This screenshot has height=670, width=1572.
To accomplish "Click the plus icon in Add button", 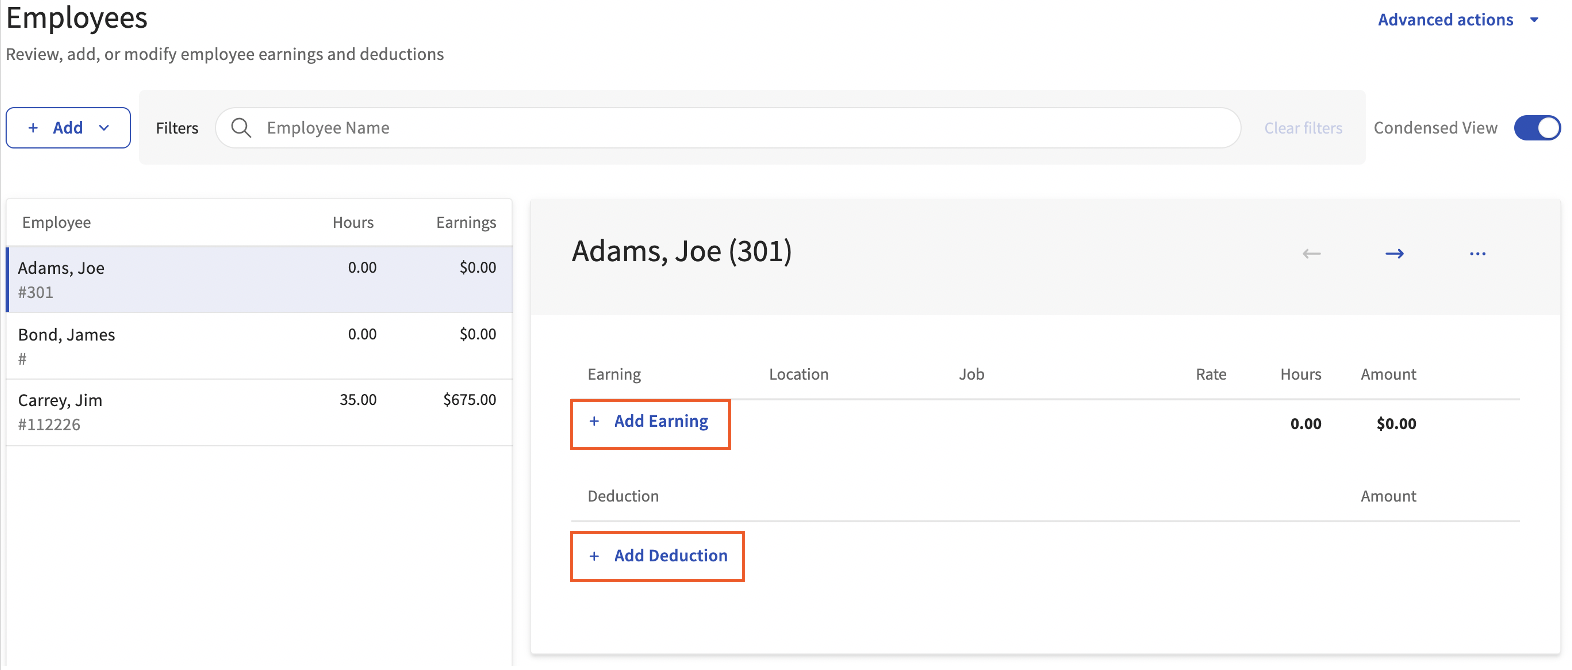I will (33, 128).
